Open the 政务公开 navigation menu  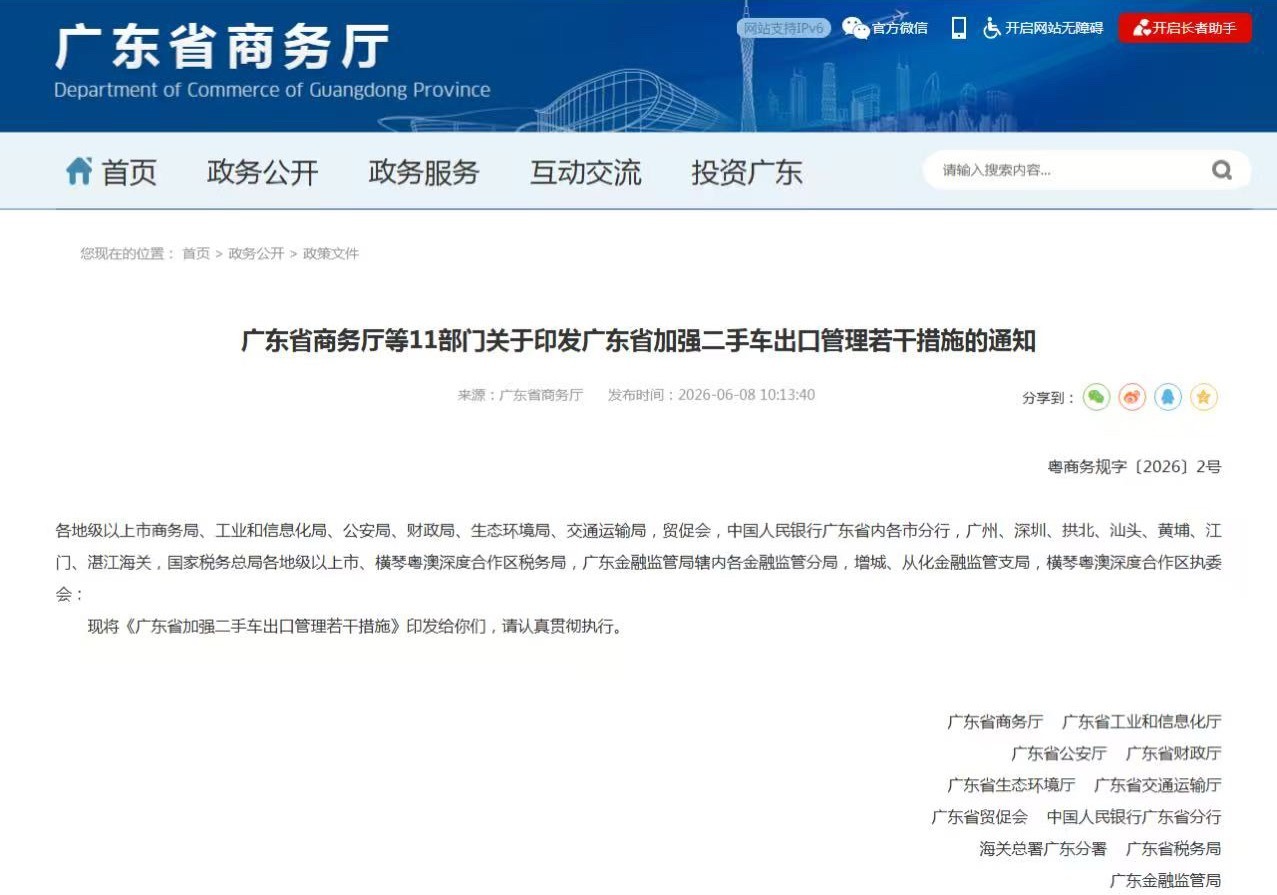[x=263, y=172]
